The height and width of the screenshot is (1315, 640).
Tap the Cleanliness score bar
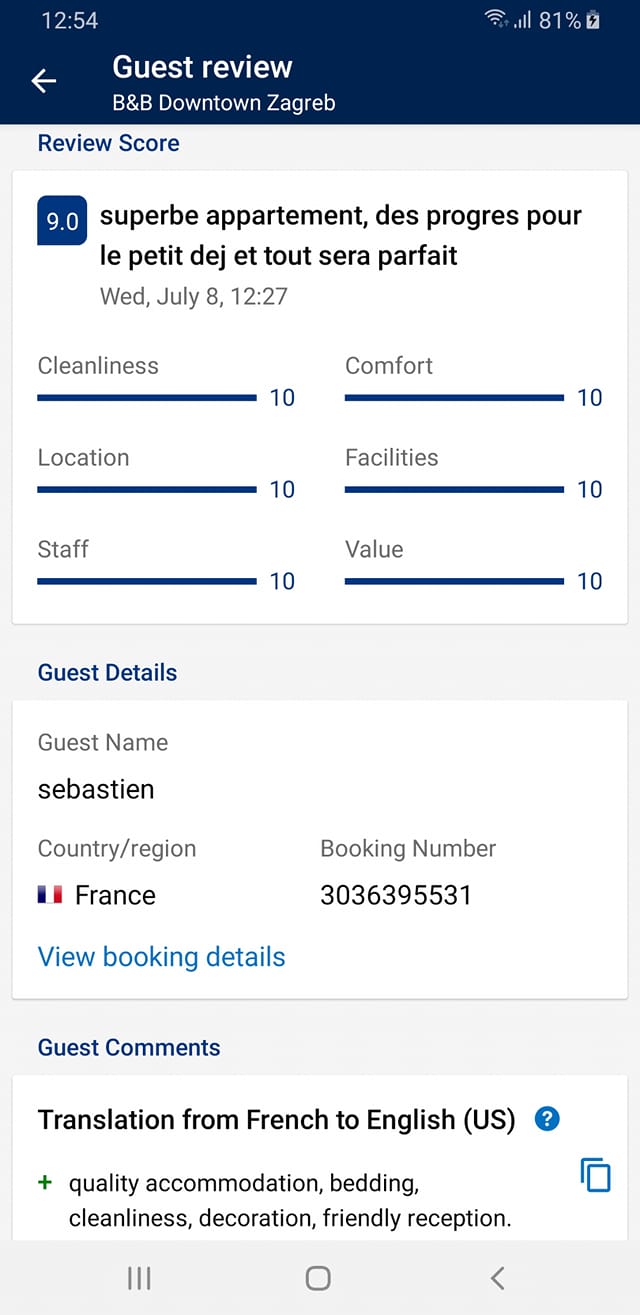point(147,398)
